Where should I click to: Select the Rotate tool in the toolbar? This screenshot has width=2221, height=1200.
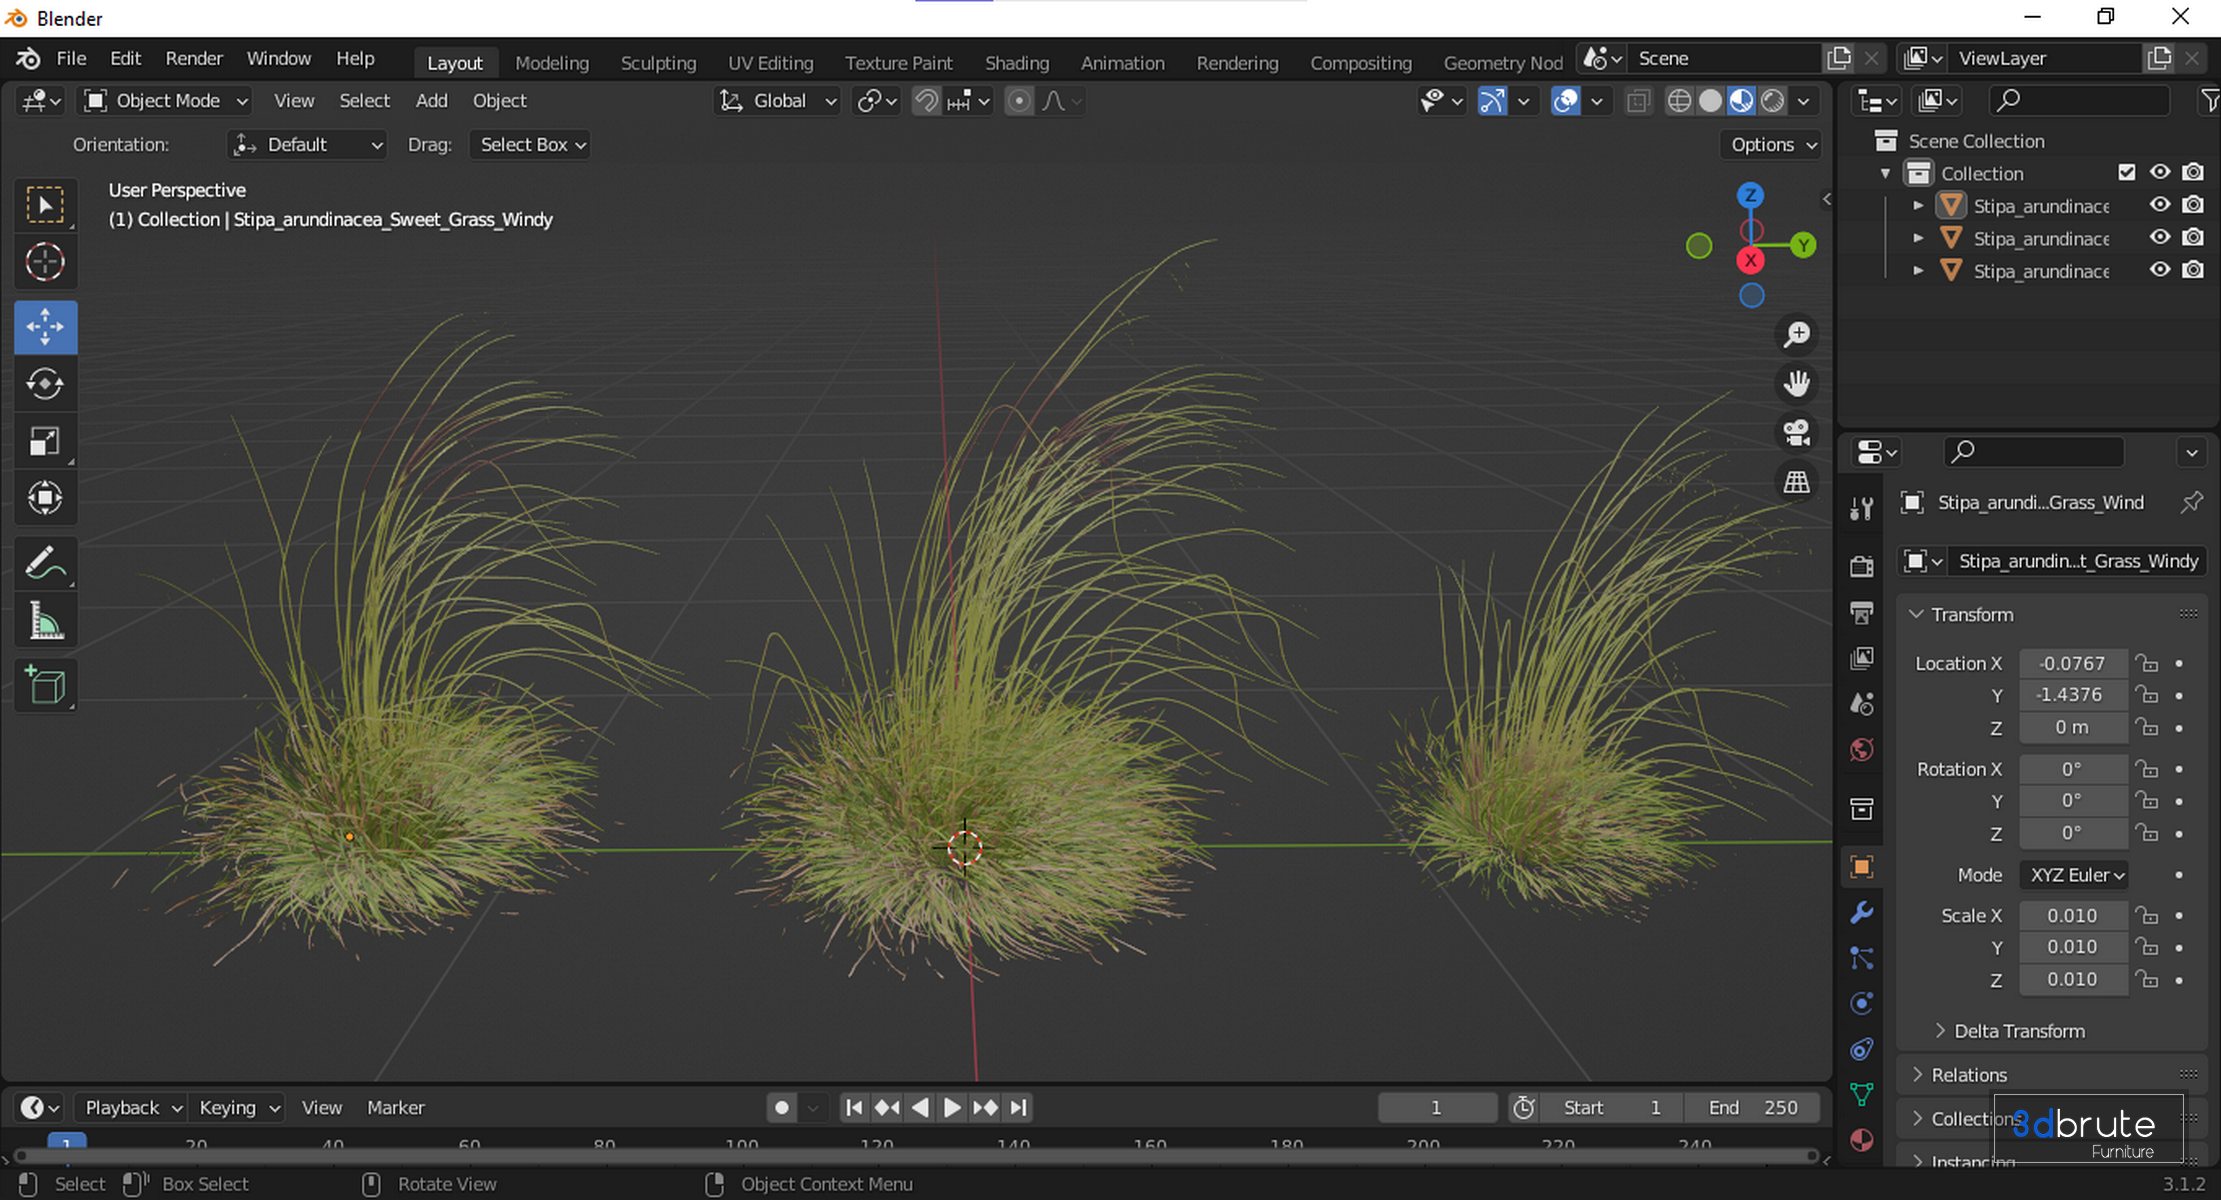45,384
